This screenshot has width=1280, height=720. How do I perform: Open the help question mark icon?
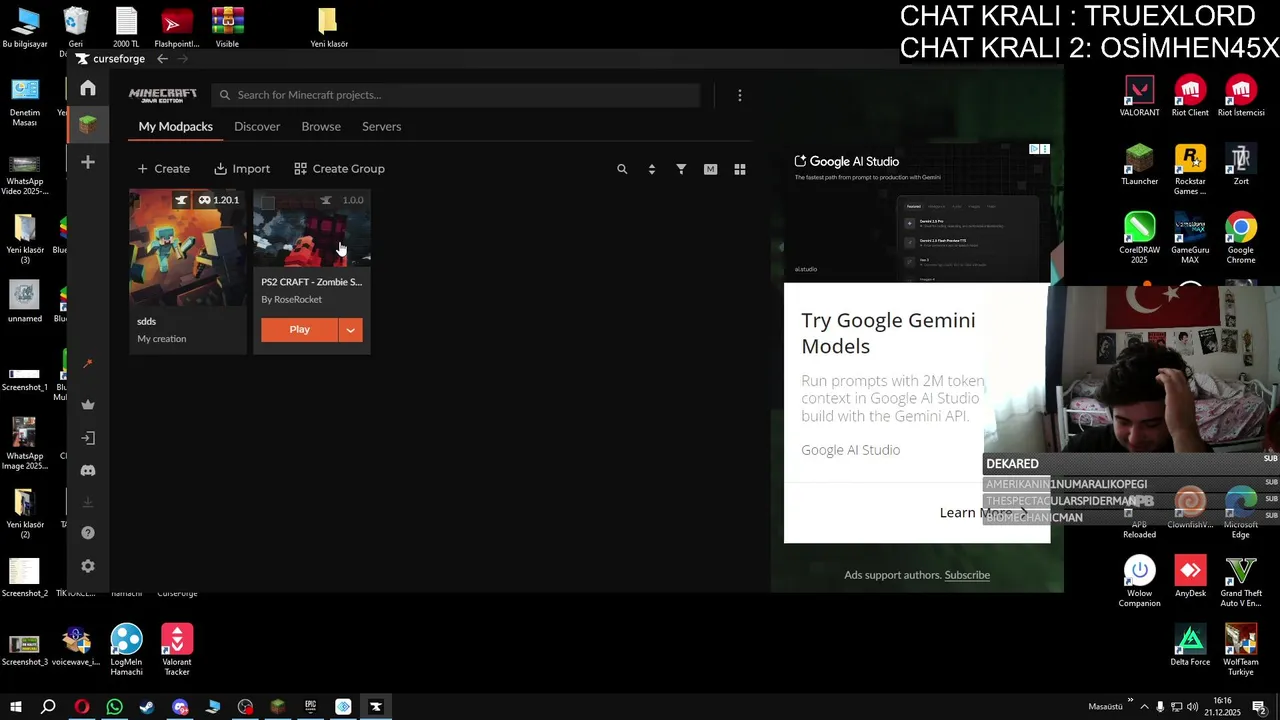point(88,533)
